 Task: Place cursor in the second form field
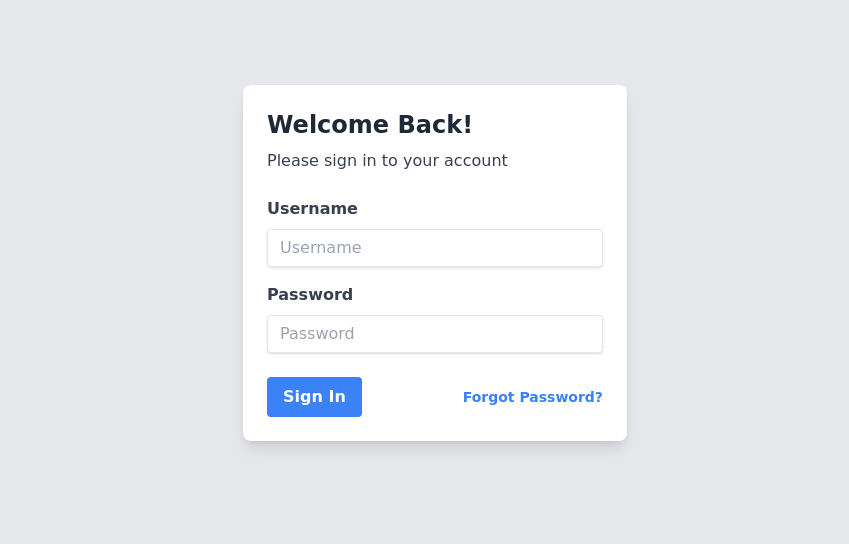(x=434, y=334)
